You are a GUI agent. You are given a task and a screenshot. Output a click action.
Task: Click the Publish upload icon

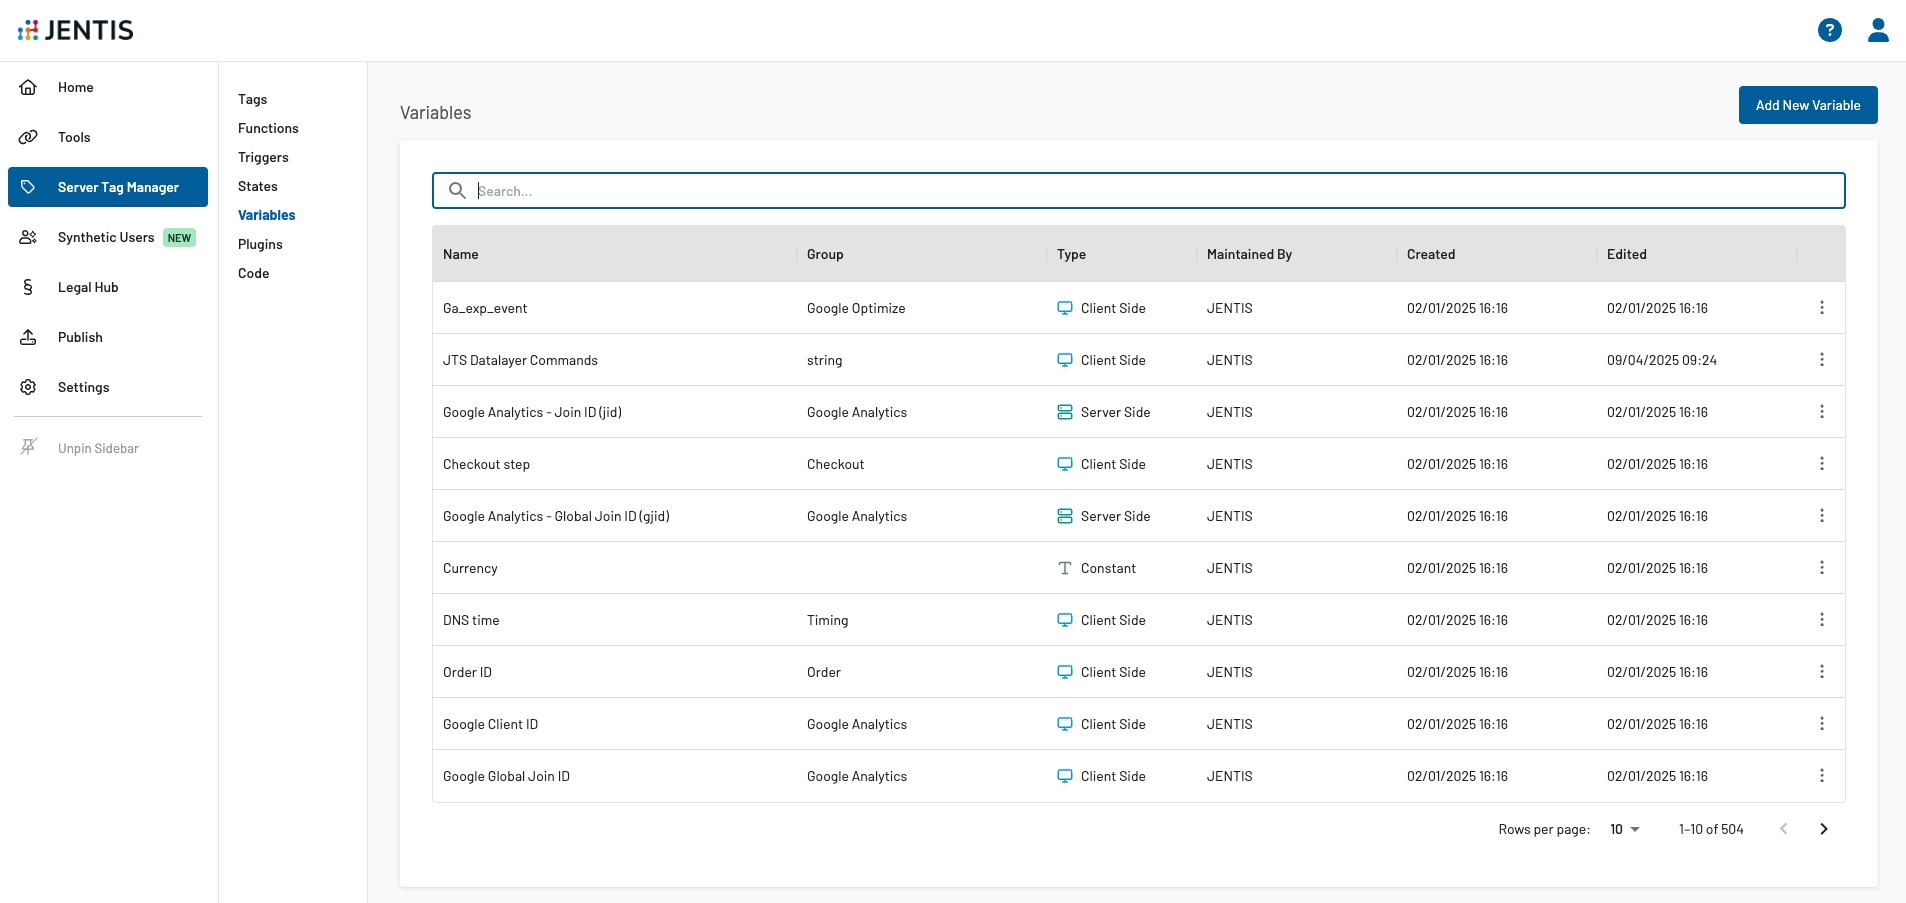(x=29, y=338)
